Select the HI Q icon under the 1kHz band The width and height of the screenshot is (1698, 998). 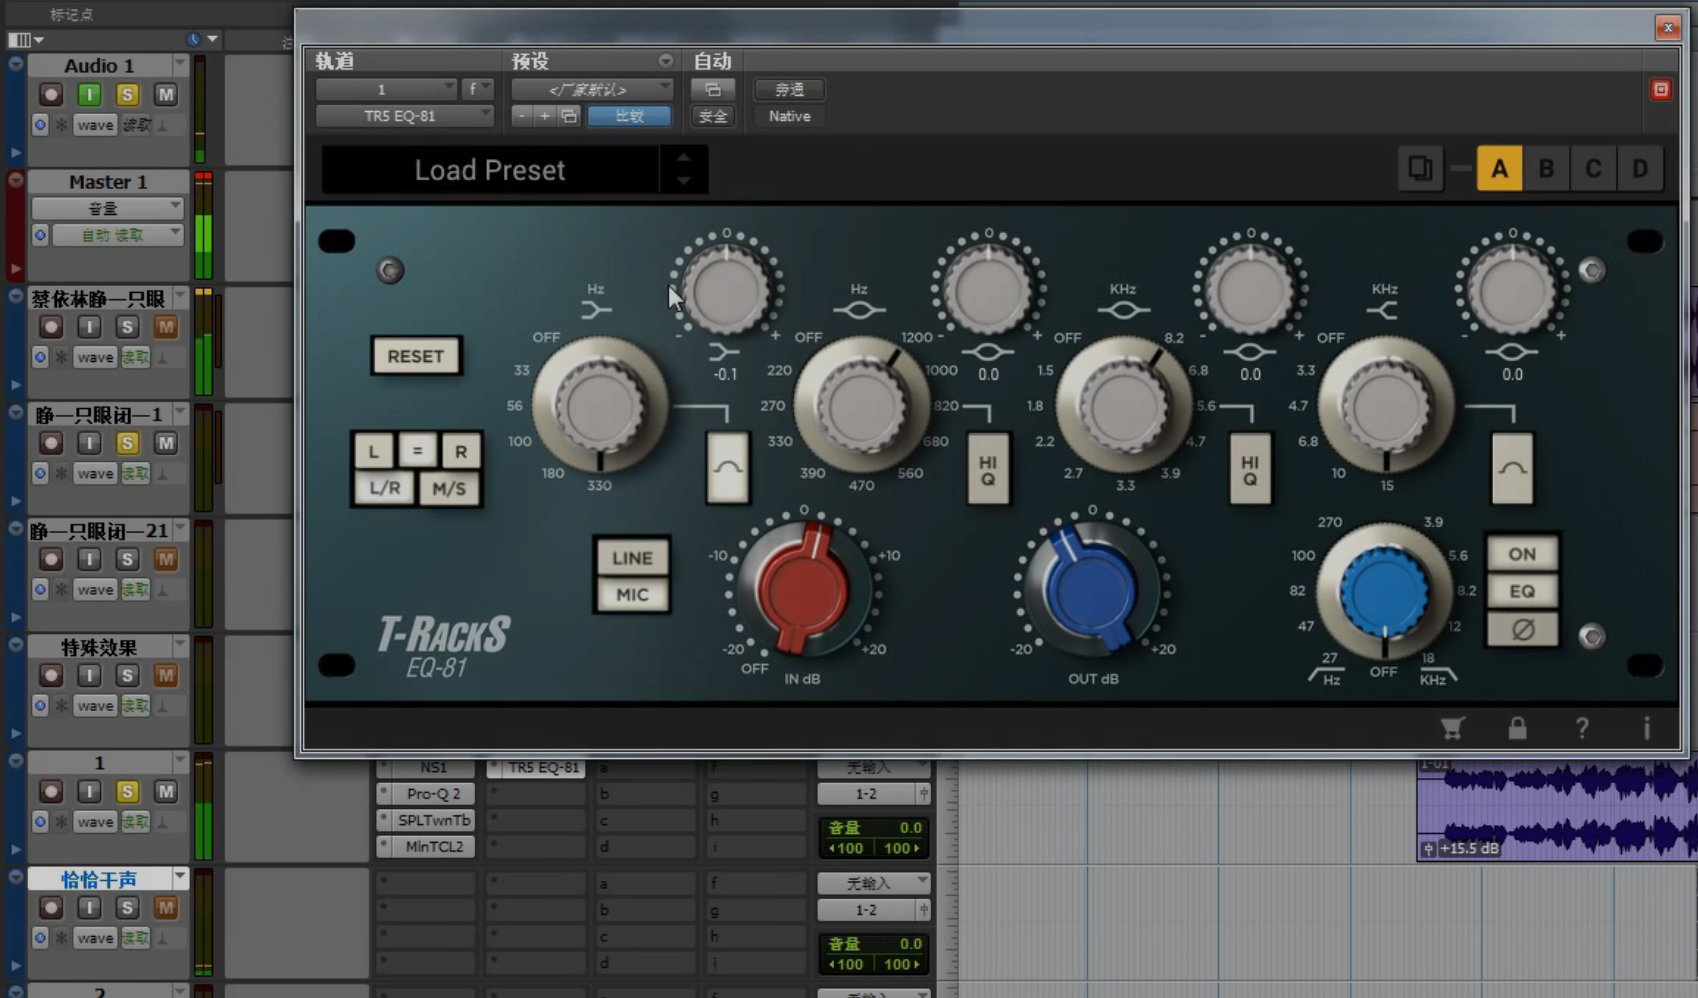click(988, 469)
